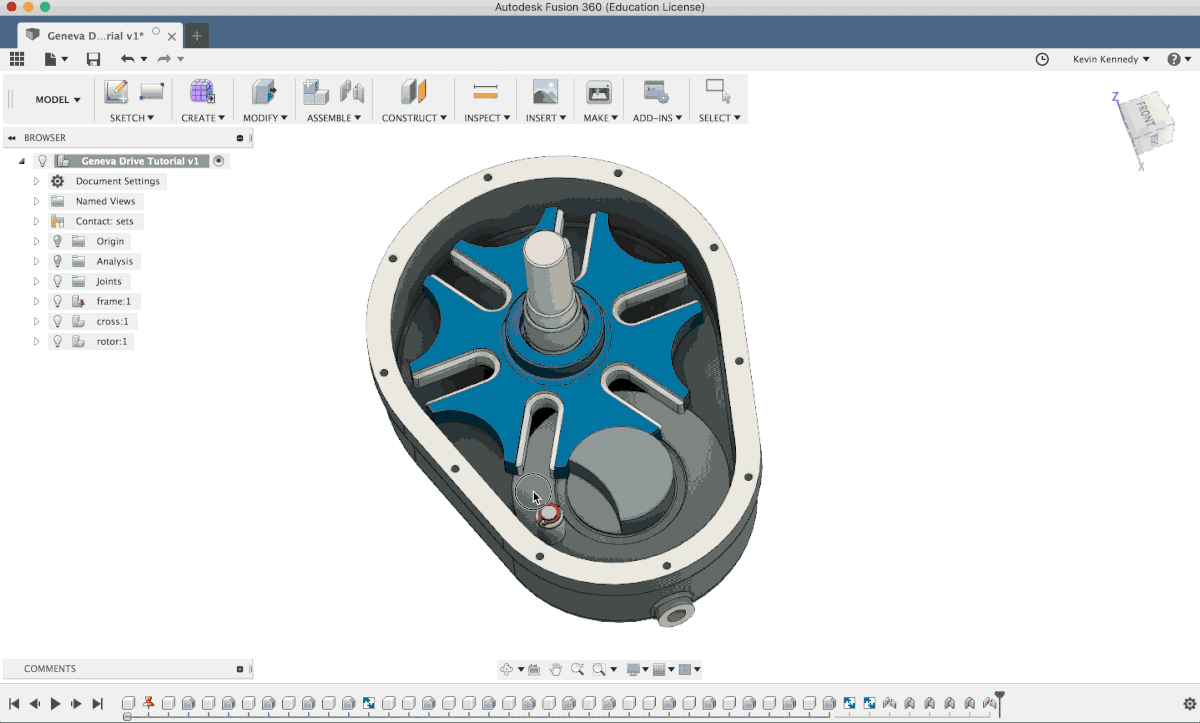Open the 3D Print make tool
1200x723 pixels.
point(598,92)
